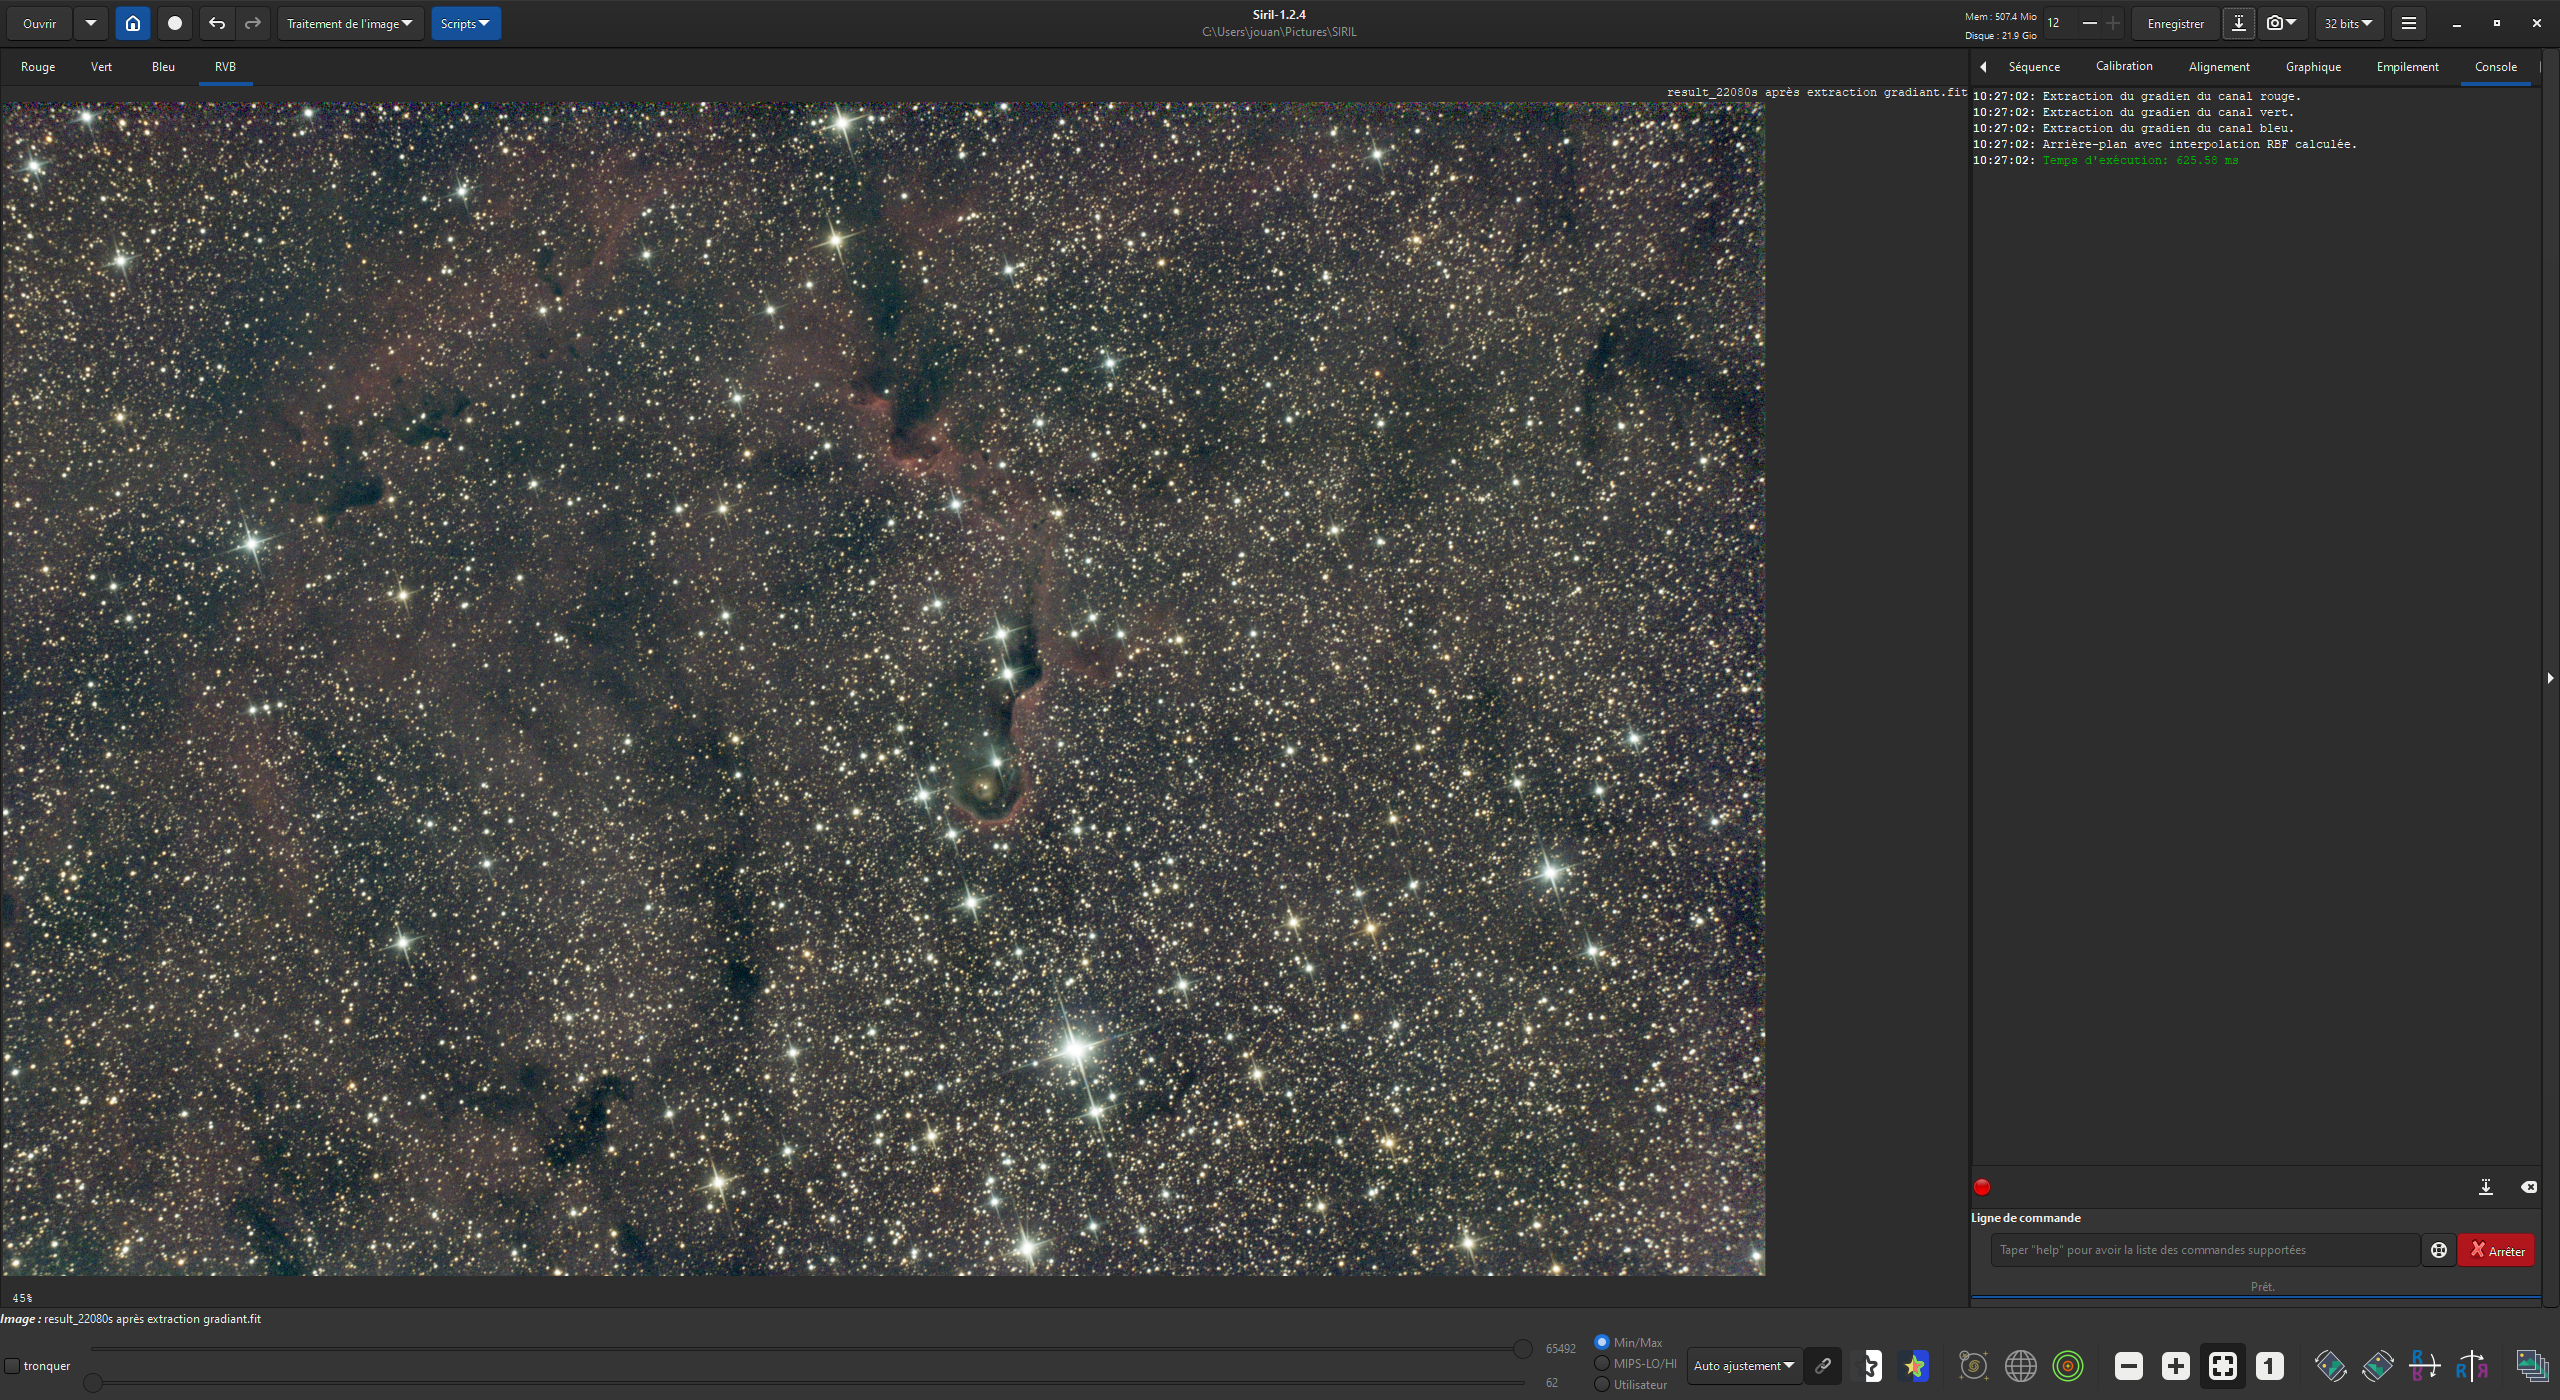Expand the 32 bits dropdown
Screen dimensions: 2560x1400
click(x=2347, y=23)
